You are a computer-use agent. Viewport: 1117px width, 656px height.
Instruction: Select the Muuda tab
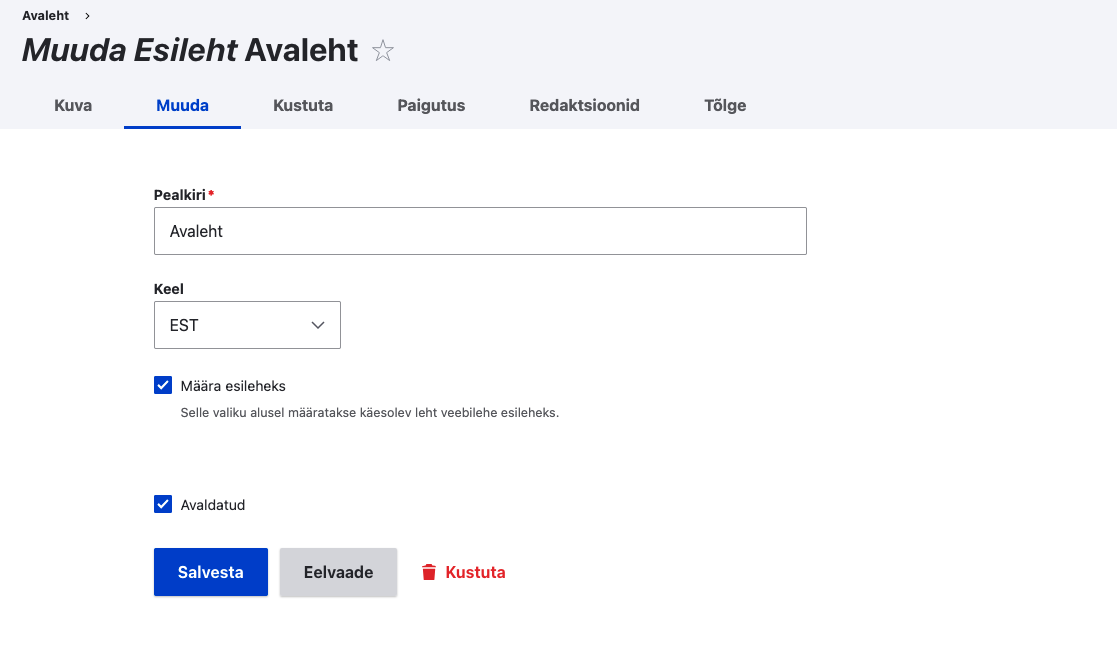coord(182,105)
